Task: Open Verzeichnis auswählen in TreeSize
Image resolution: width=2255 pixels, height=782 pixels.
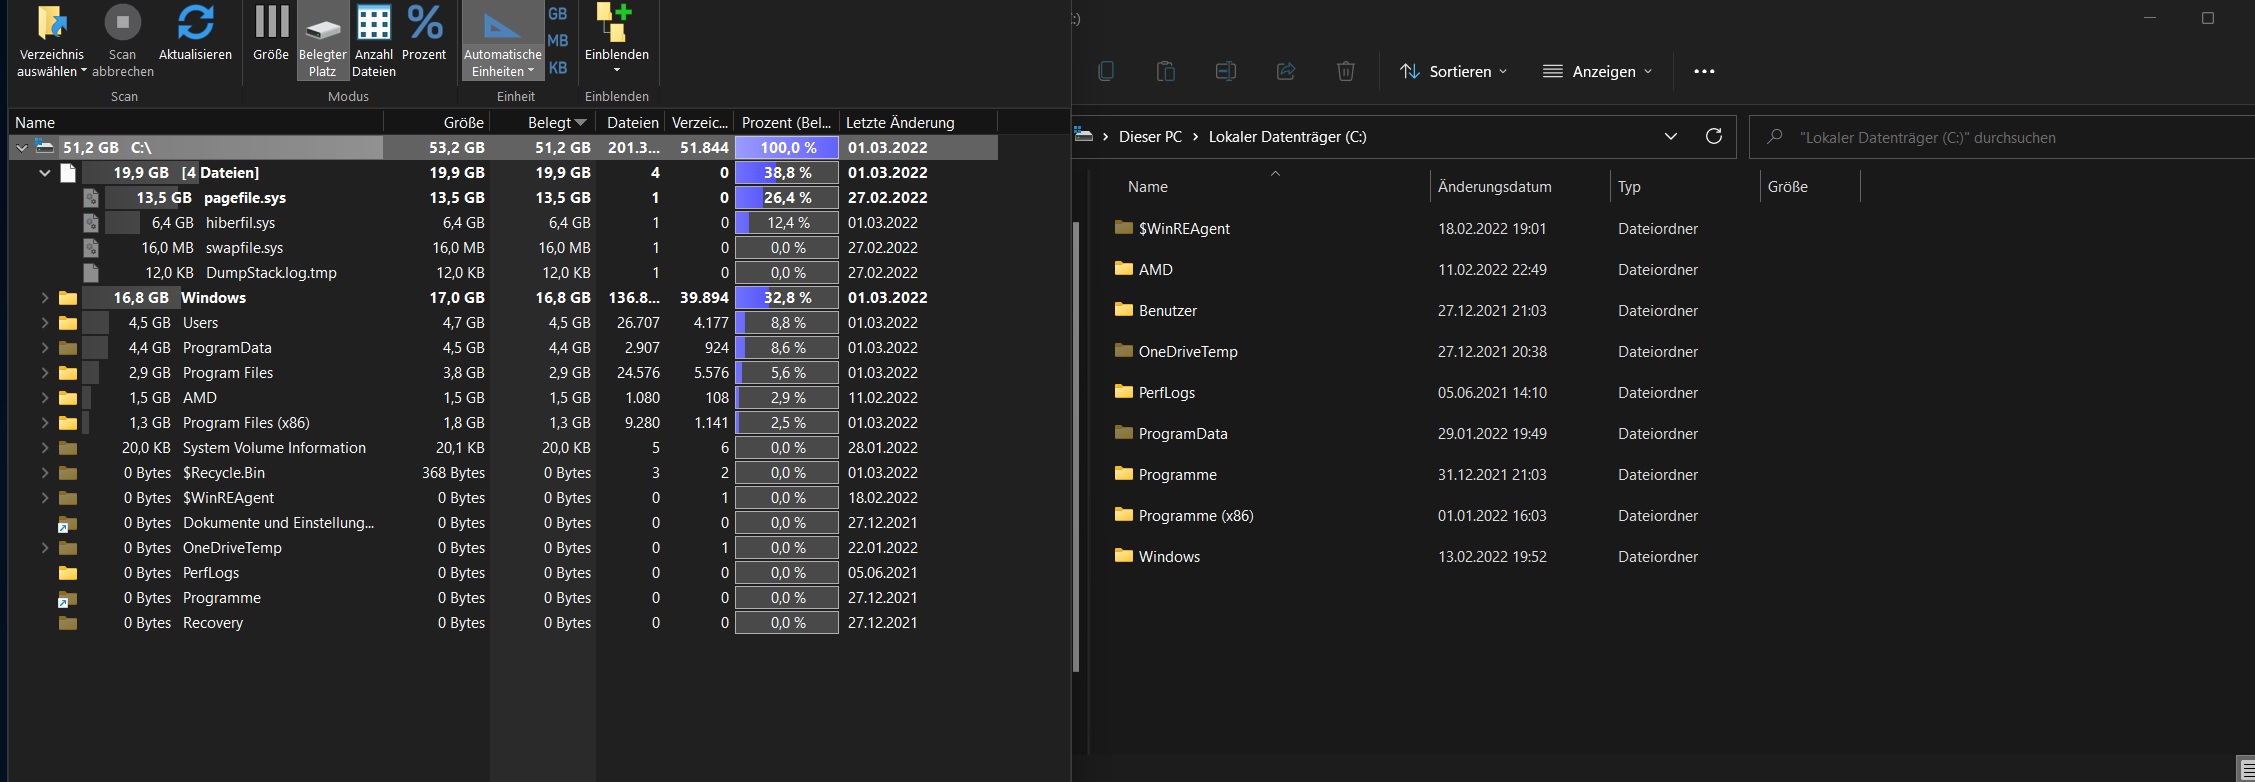Action: point(51,42)
